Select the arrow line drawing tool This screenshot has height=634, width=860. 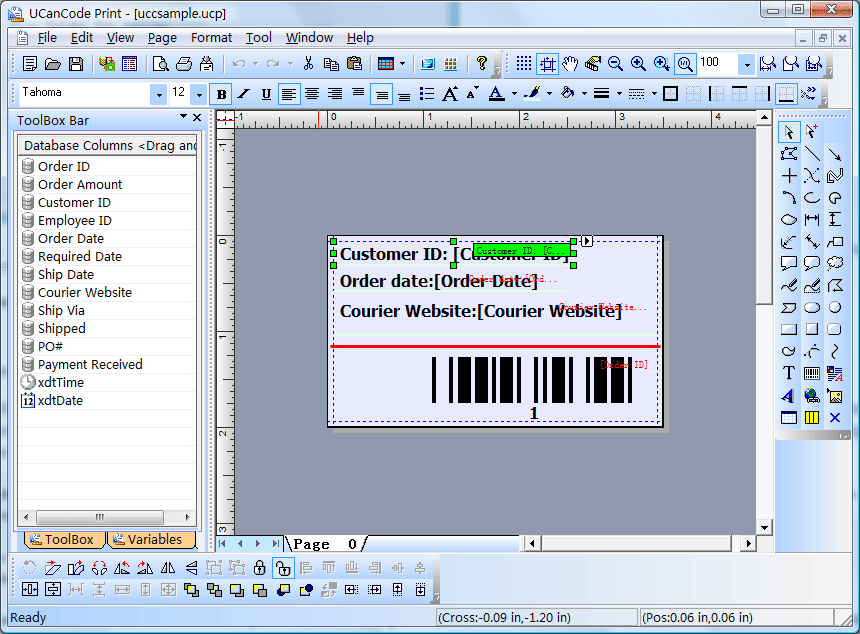pos(835,154)
